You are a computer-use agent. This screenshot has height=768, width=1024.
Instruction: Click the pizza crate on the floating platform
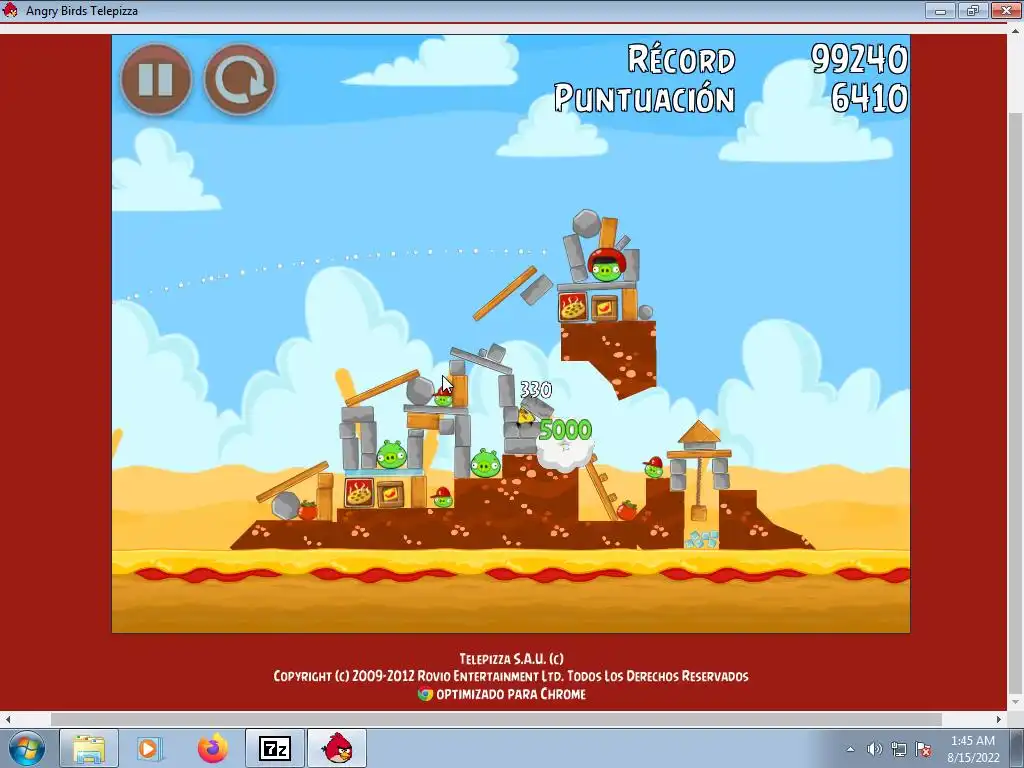(x=573, y=307)
